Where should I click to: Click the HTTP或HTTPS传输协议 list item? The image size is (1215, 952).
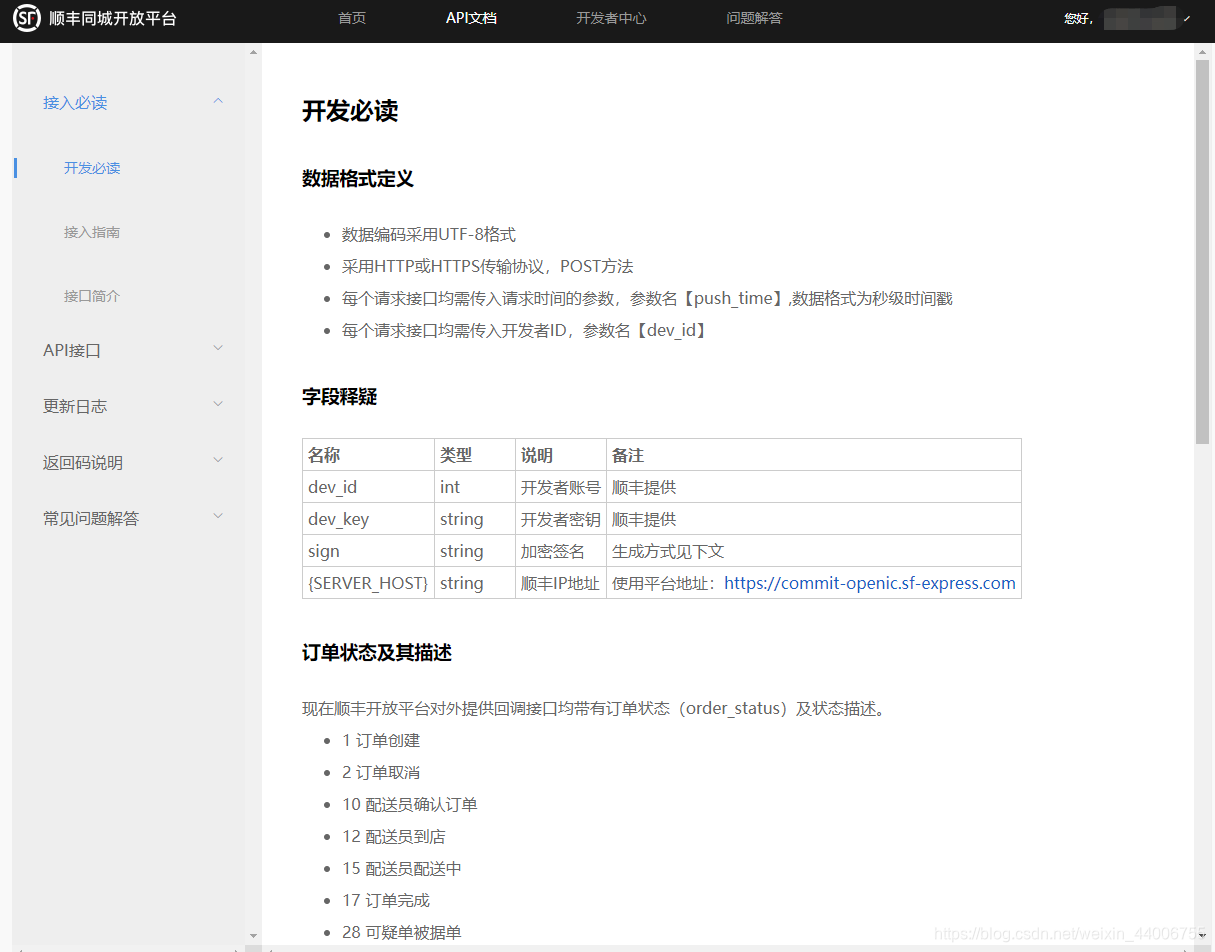pyautogui.click(x=488, y=267)
